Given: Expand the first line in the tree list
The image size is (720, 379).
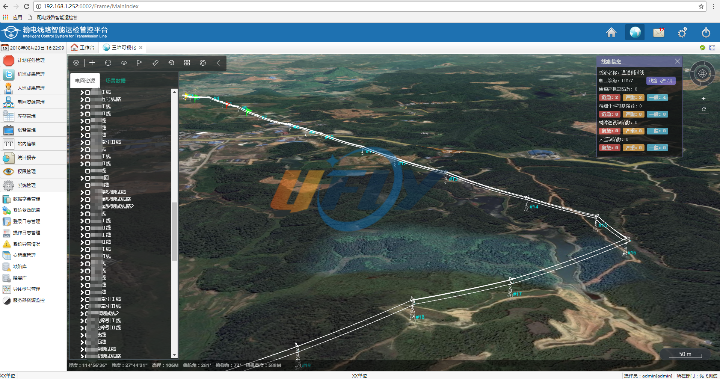Looking at the screenshot, I should (82, 92).
